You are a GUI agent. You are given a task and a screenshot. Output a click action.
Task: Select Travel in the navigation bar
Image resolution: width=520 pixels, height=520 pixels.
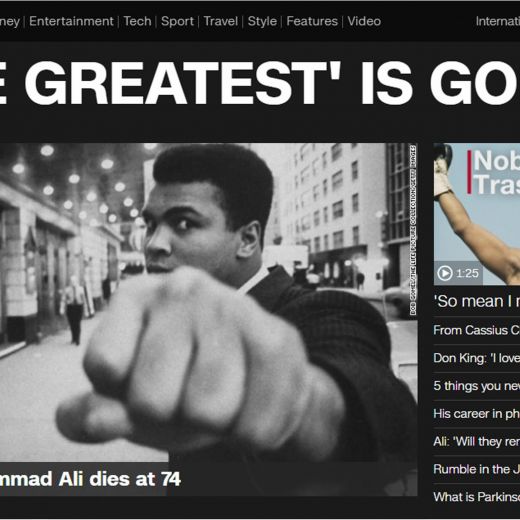coord(221,21)
